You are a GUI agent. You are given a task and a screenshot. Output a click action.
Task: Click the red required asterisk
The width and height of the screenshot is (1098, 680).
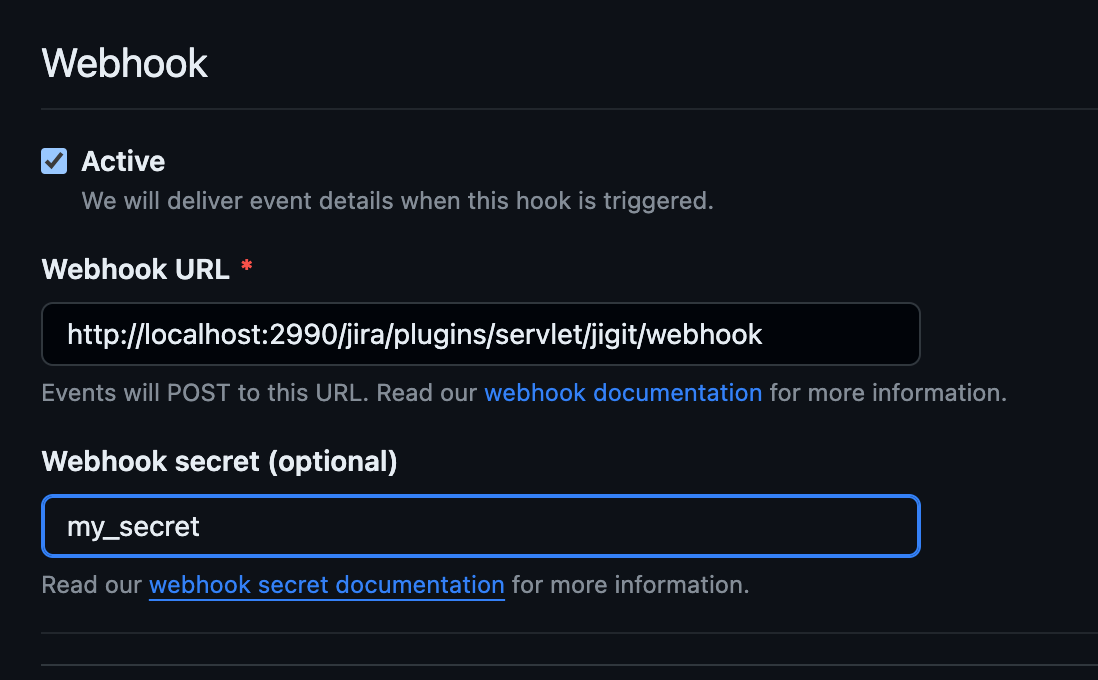(x=247, y=269)
